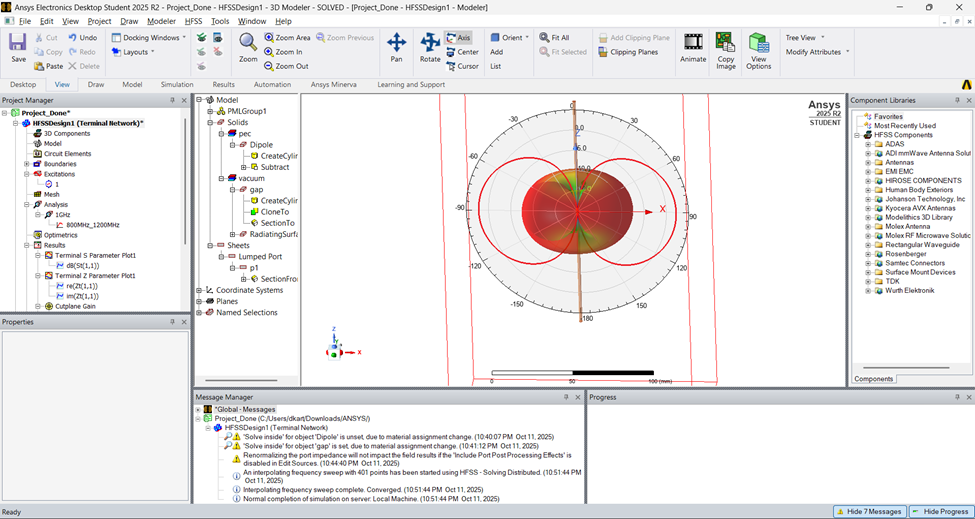
Task: Click the Project Manager vertical scrollbar
Action: tap(185, 180)
